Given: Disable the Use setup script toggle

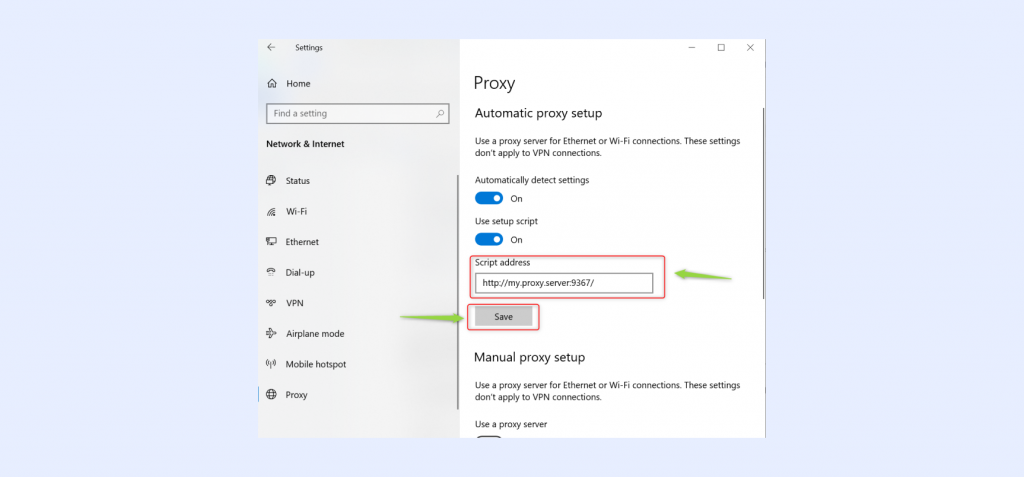Looking at the screenshot, I should coord(489,239).
